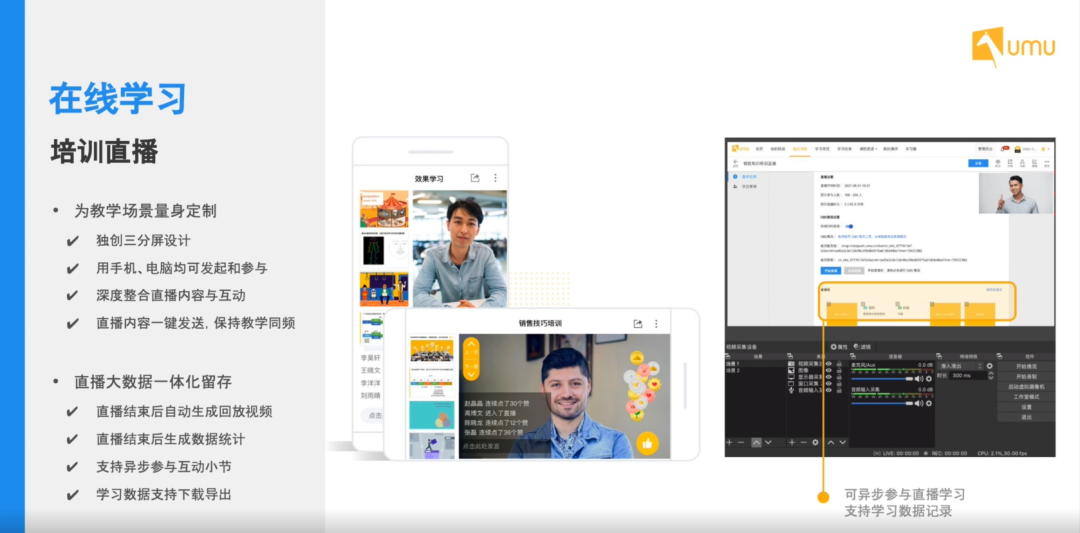Click the plus icon to add a scene
The width and height of the screenshot is (1080, 533).
pos(730,442)
